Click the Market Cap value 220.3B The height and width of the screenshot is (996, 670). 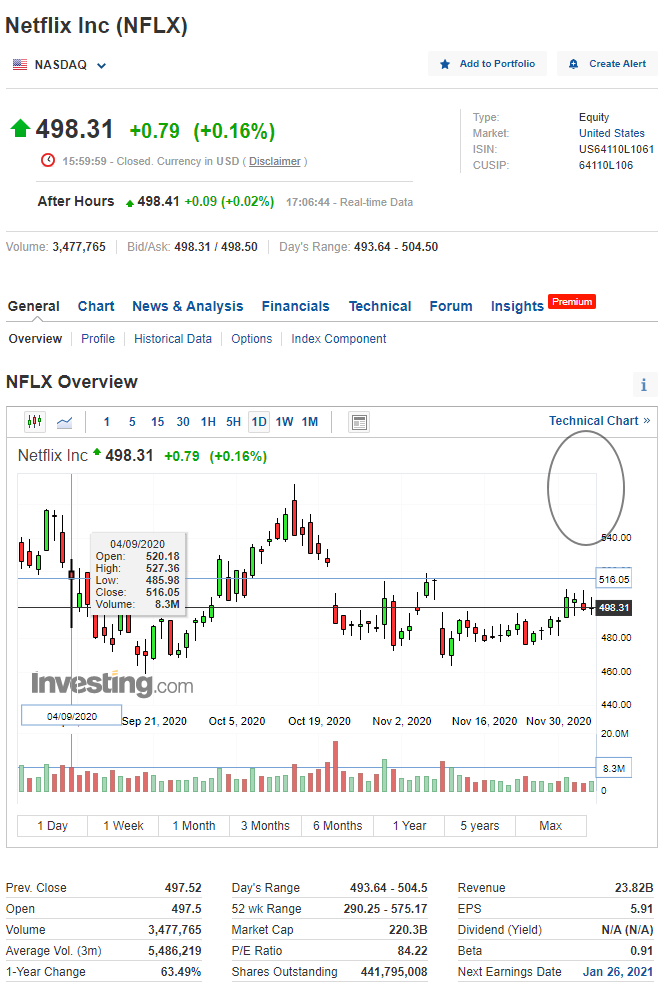click(x=408, y=930)
